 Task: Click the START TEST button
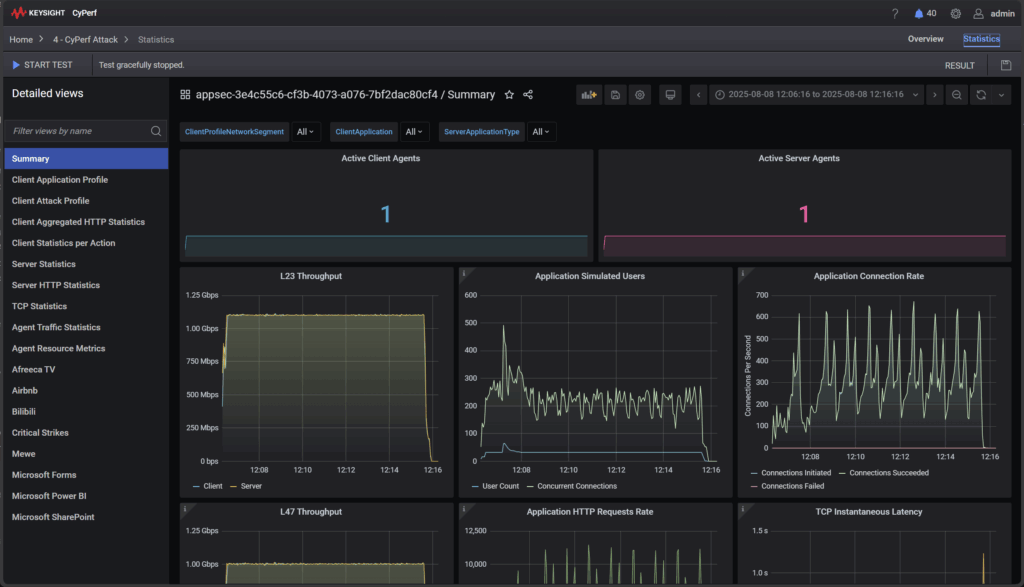click(x=42, y=65)
